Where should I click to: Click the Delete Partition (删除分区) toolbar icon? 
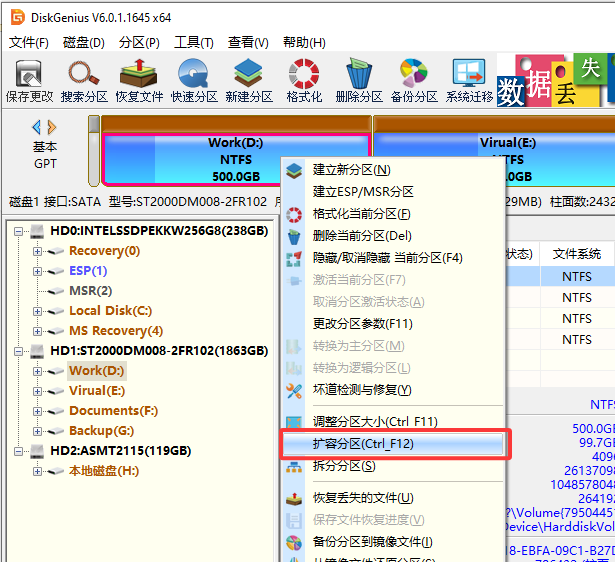358,80
